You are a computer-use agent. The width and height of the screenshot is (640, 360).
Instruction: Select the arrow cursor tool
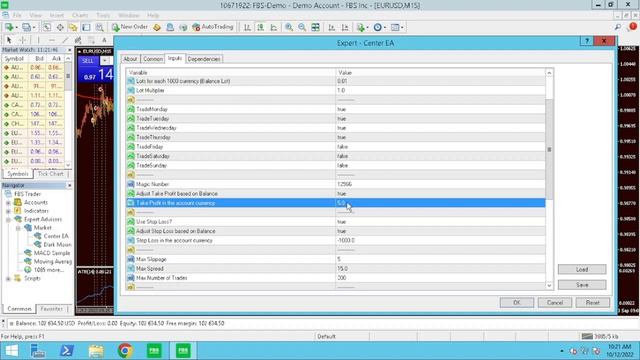click(x=9, y=40)
